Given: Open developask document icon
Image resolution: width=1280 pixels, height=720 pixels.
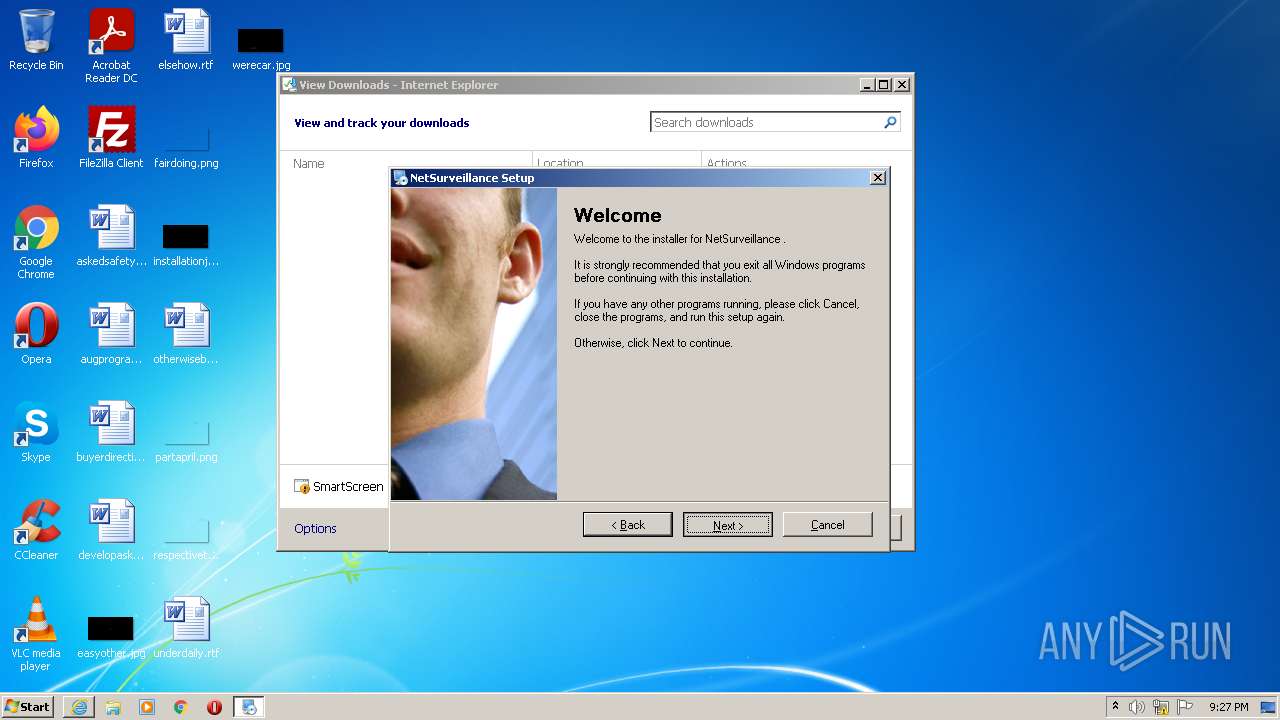Looking at the screenshot, I should (x=111, y=530).
